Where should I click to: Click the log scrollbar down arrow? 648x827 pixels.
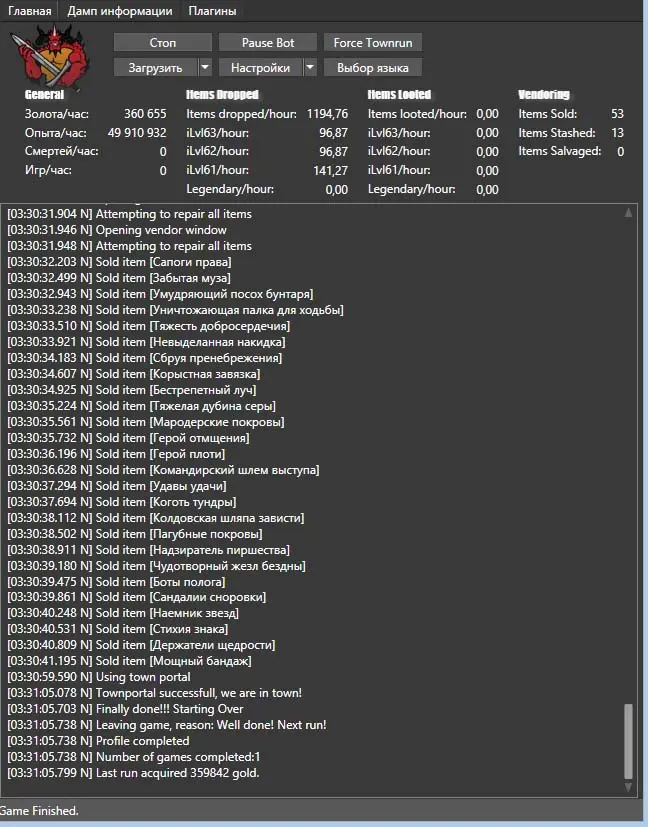tap(628, 789)
